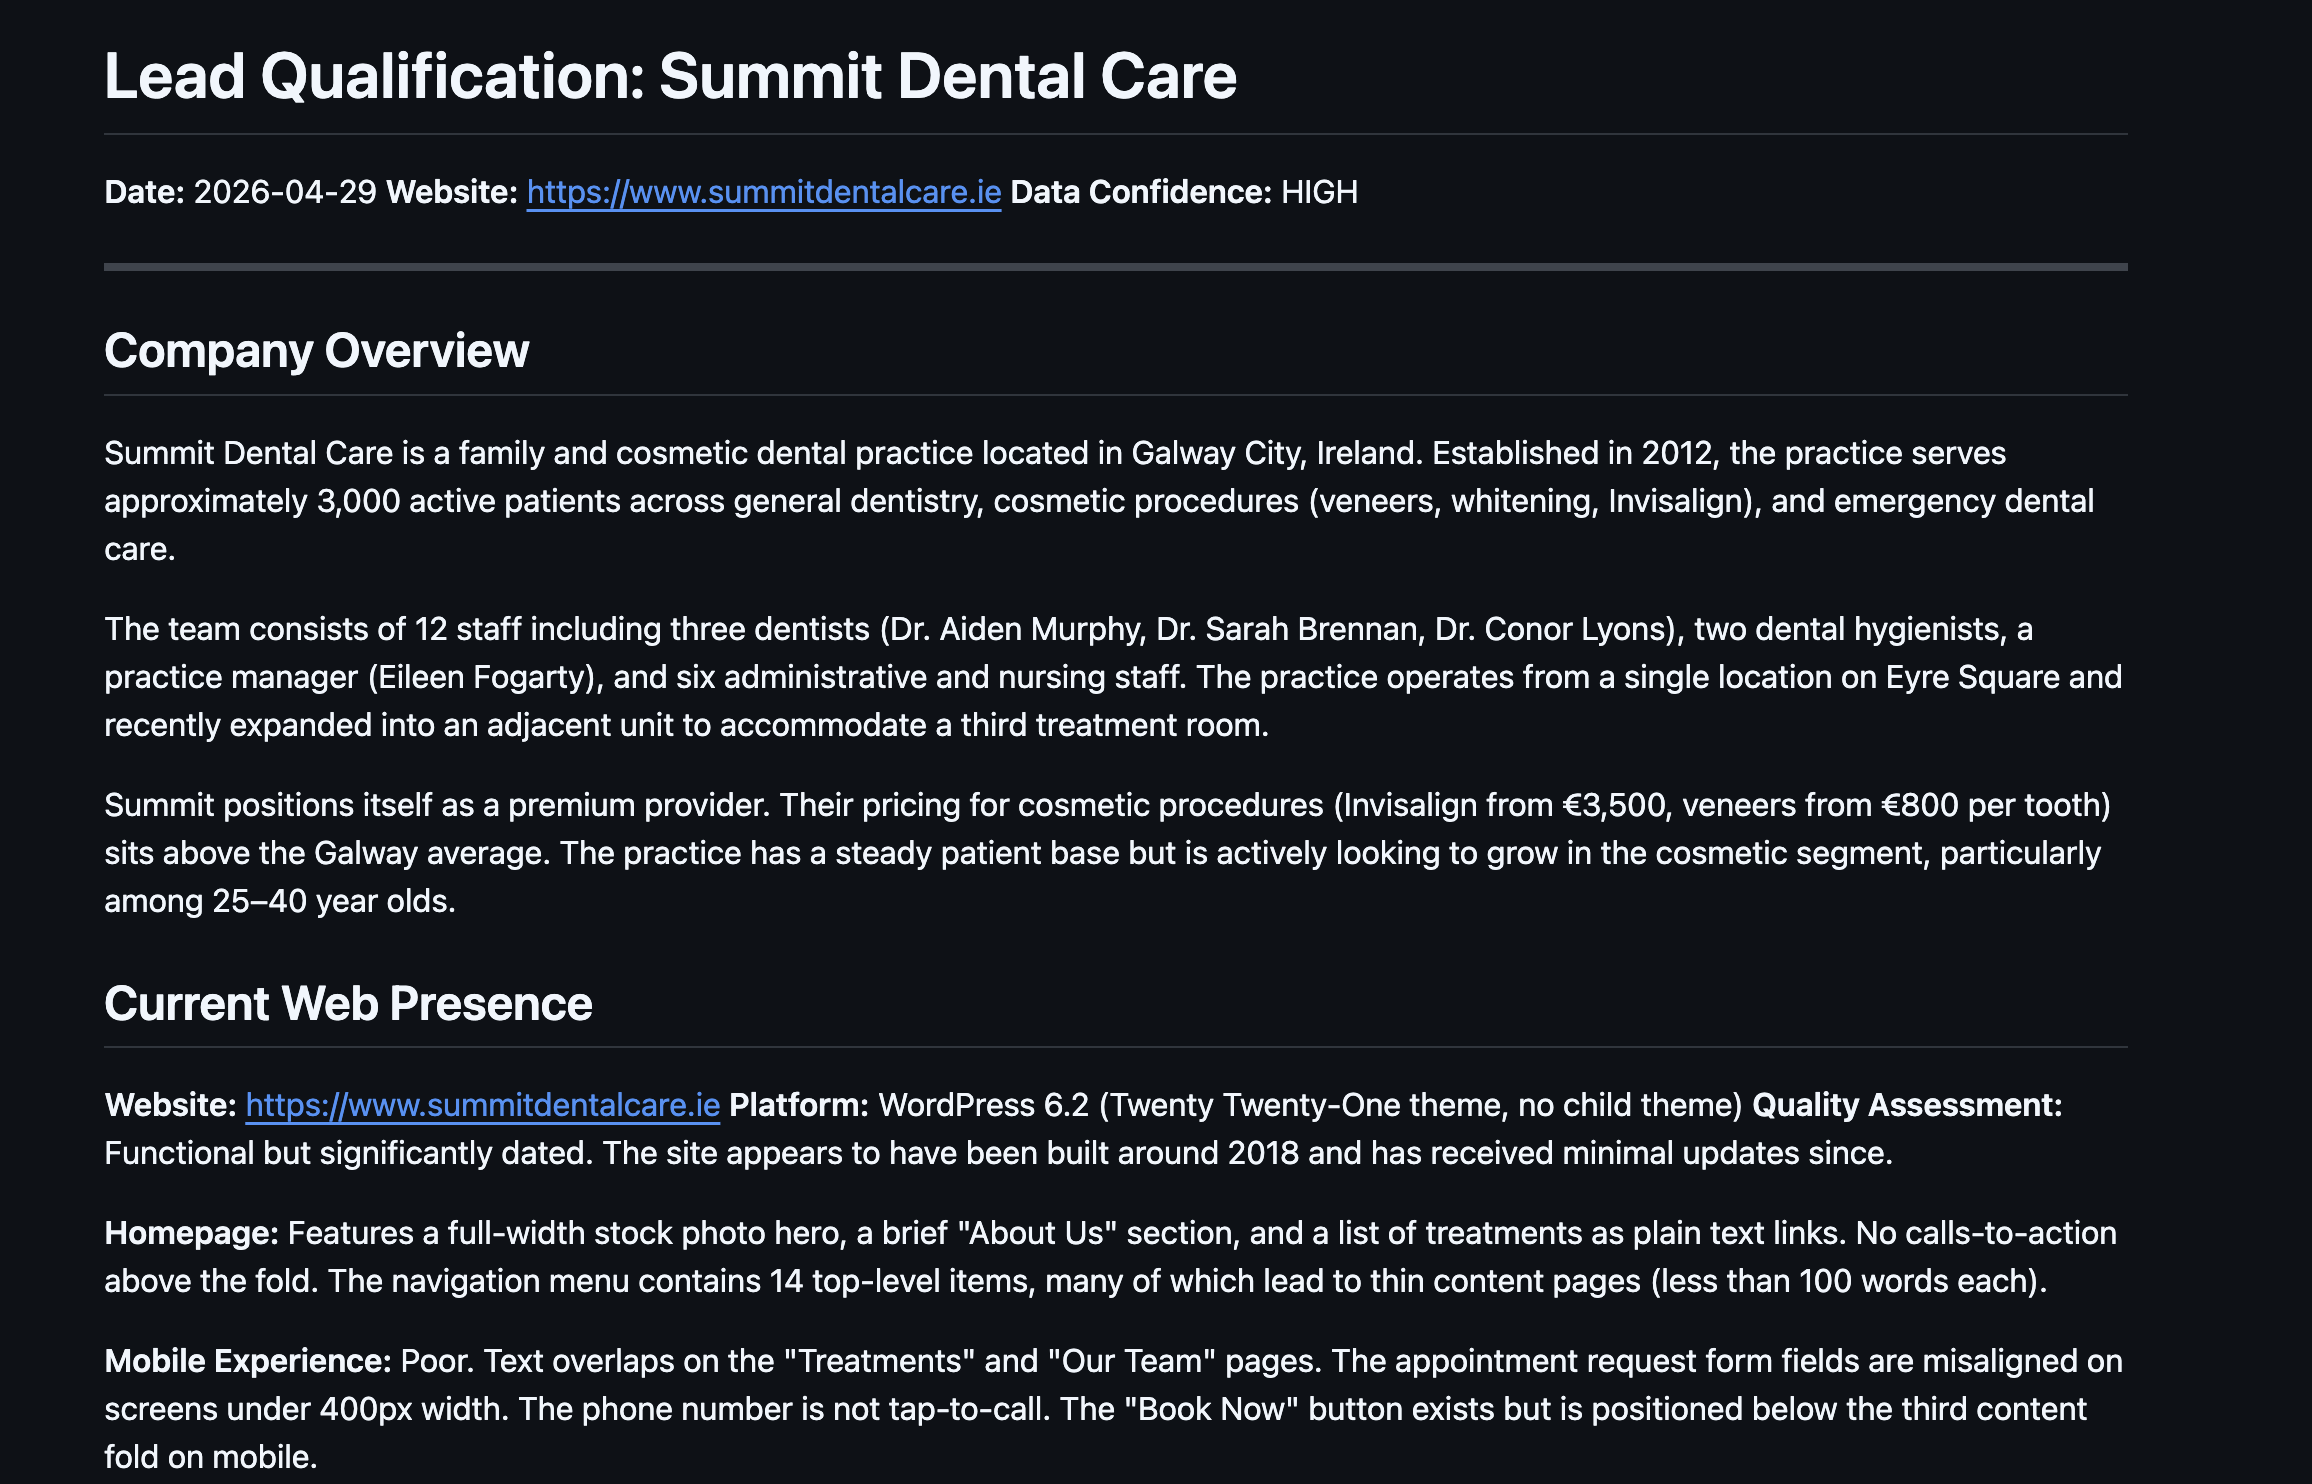Click the Company Overview heading

pos(316,351)
